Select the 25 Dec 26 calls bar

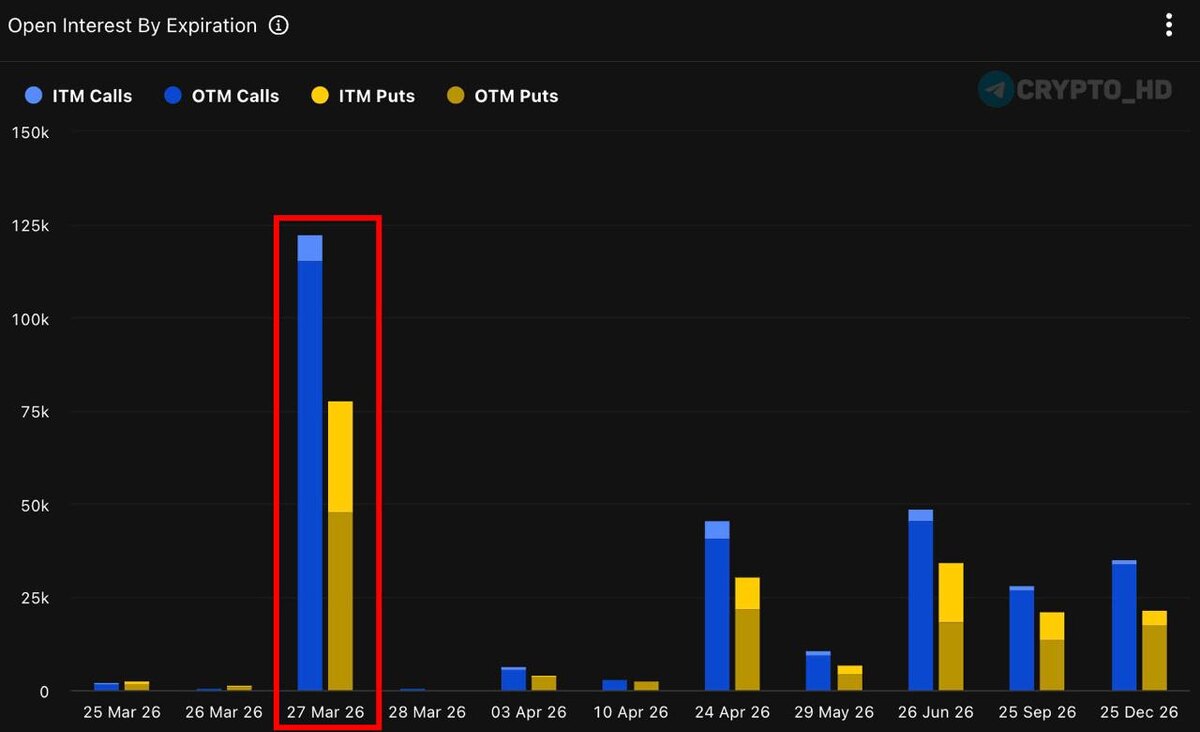(1124, 626)
